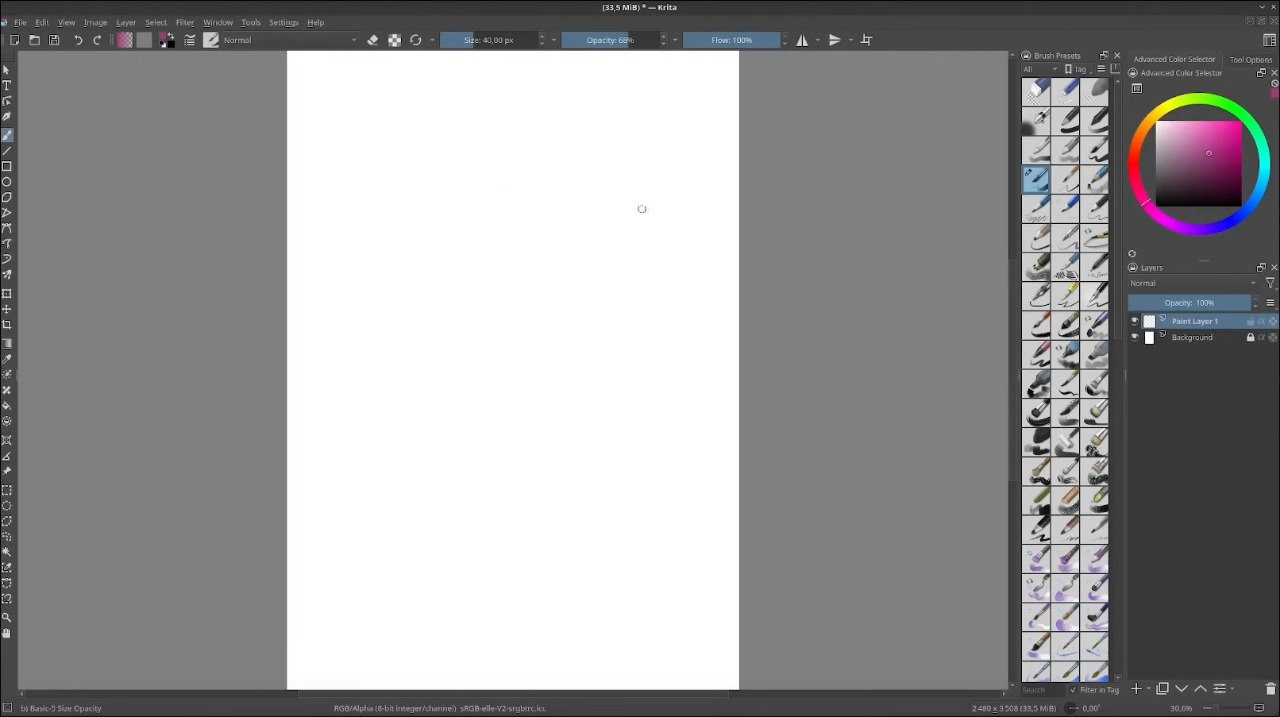Select the Fill bucket tool
Viewport: 1280px width, 717px height.
click(7, 406)
